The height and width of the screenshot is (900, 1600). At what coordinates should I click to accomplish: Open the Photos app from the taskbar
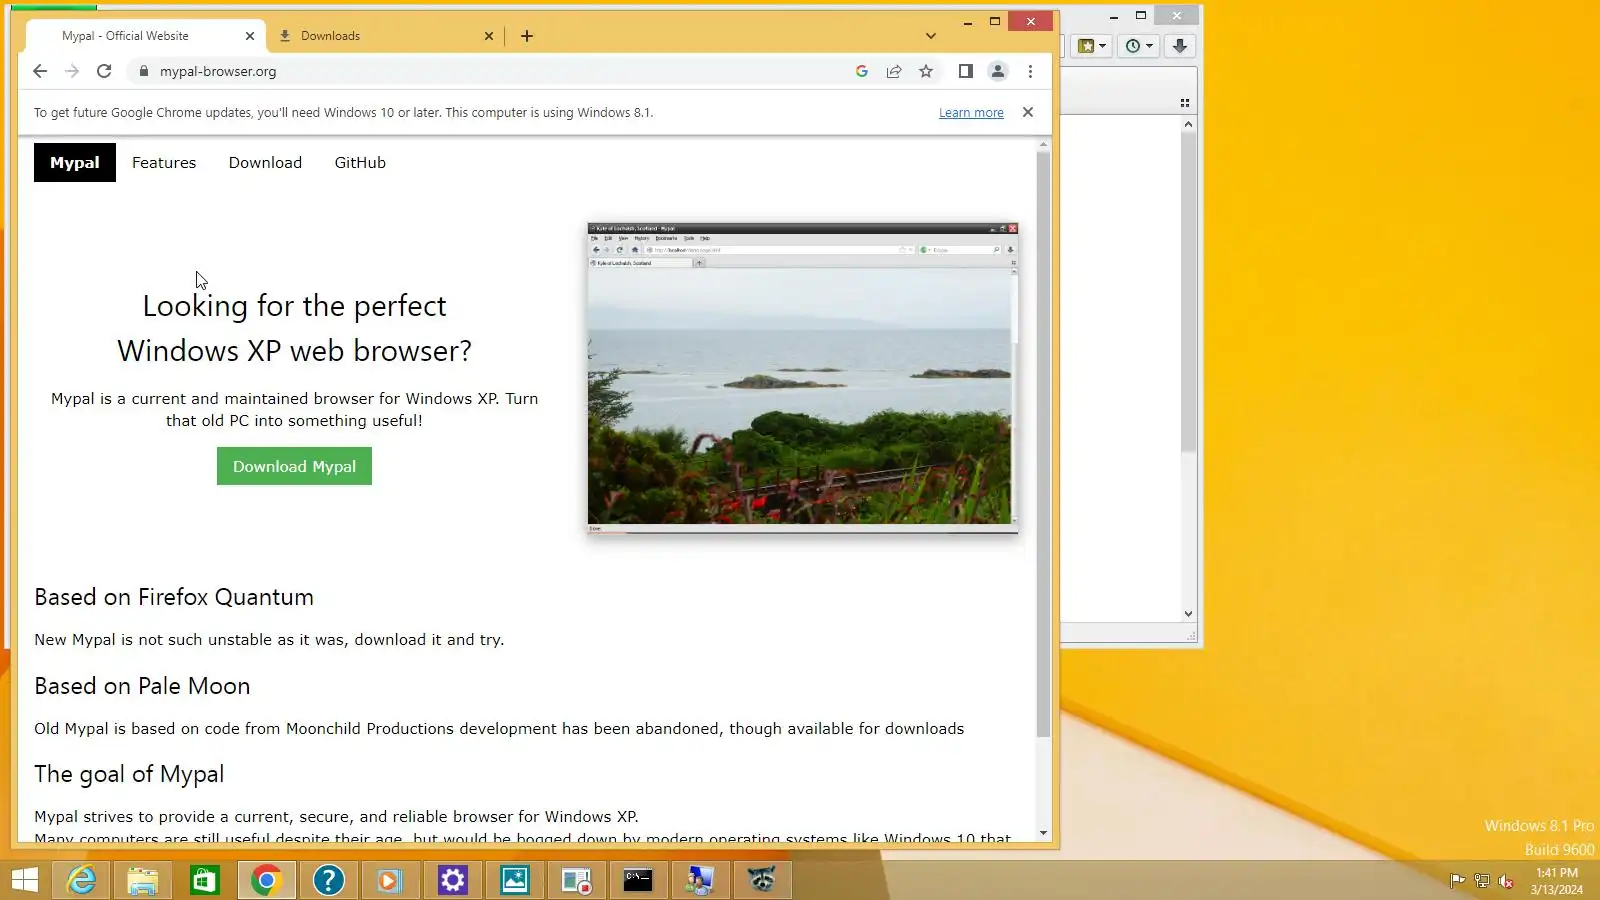(514, 880)
